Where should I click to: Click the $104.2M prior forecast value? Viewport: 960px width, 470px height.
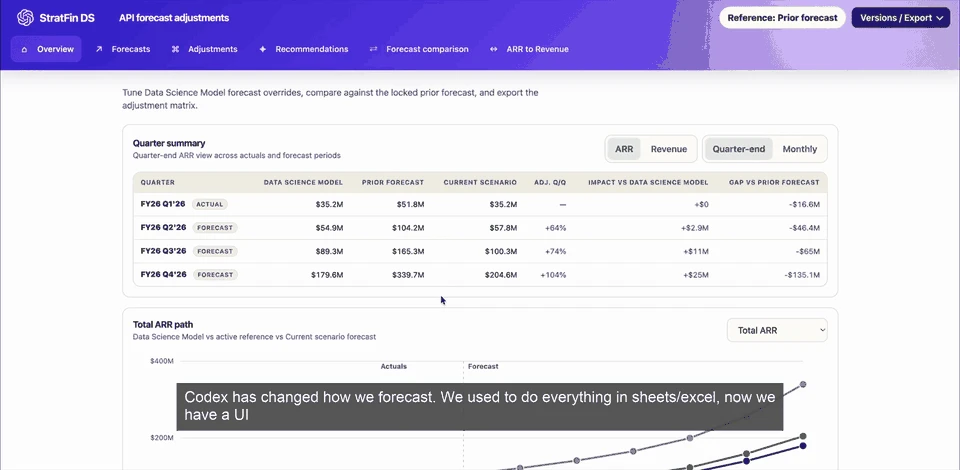coord(408,228)
